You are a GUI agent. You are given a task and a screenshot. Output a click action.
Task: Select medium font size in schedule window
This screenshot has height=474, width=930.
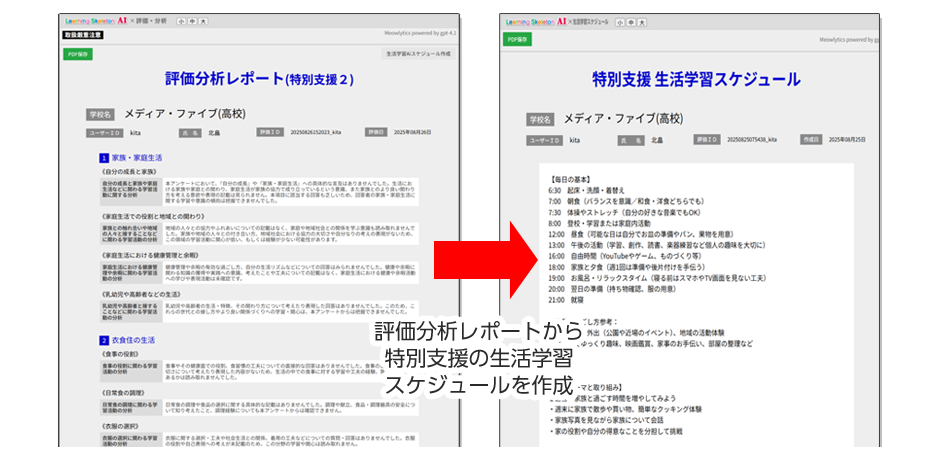click(x=631, y=20)
